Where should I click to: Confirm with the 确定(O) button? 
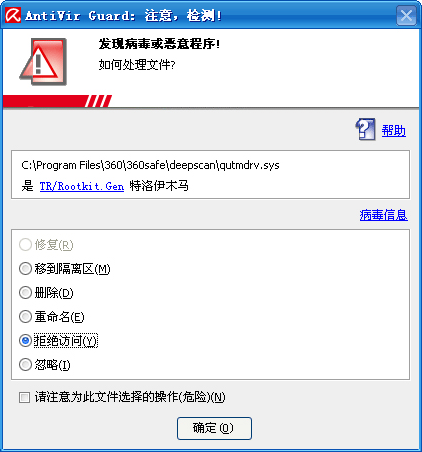214,428
